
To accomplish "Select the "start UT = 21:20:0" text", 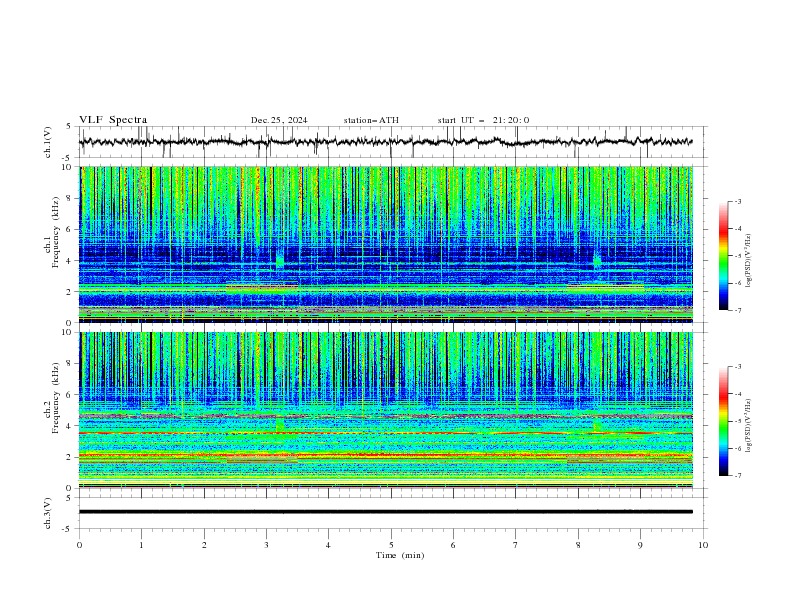I will coord(483,120).
